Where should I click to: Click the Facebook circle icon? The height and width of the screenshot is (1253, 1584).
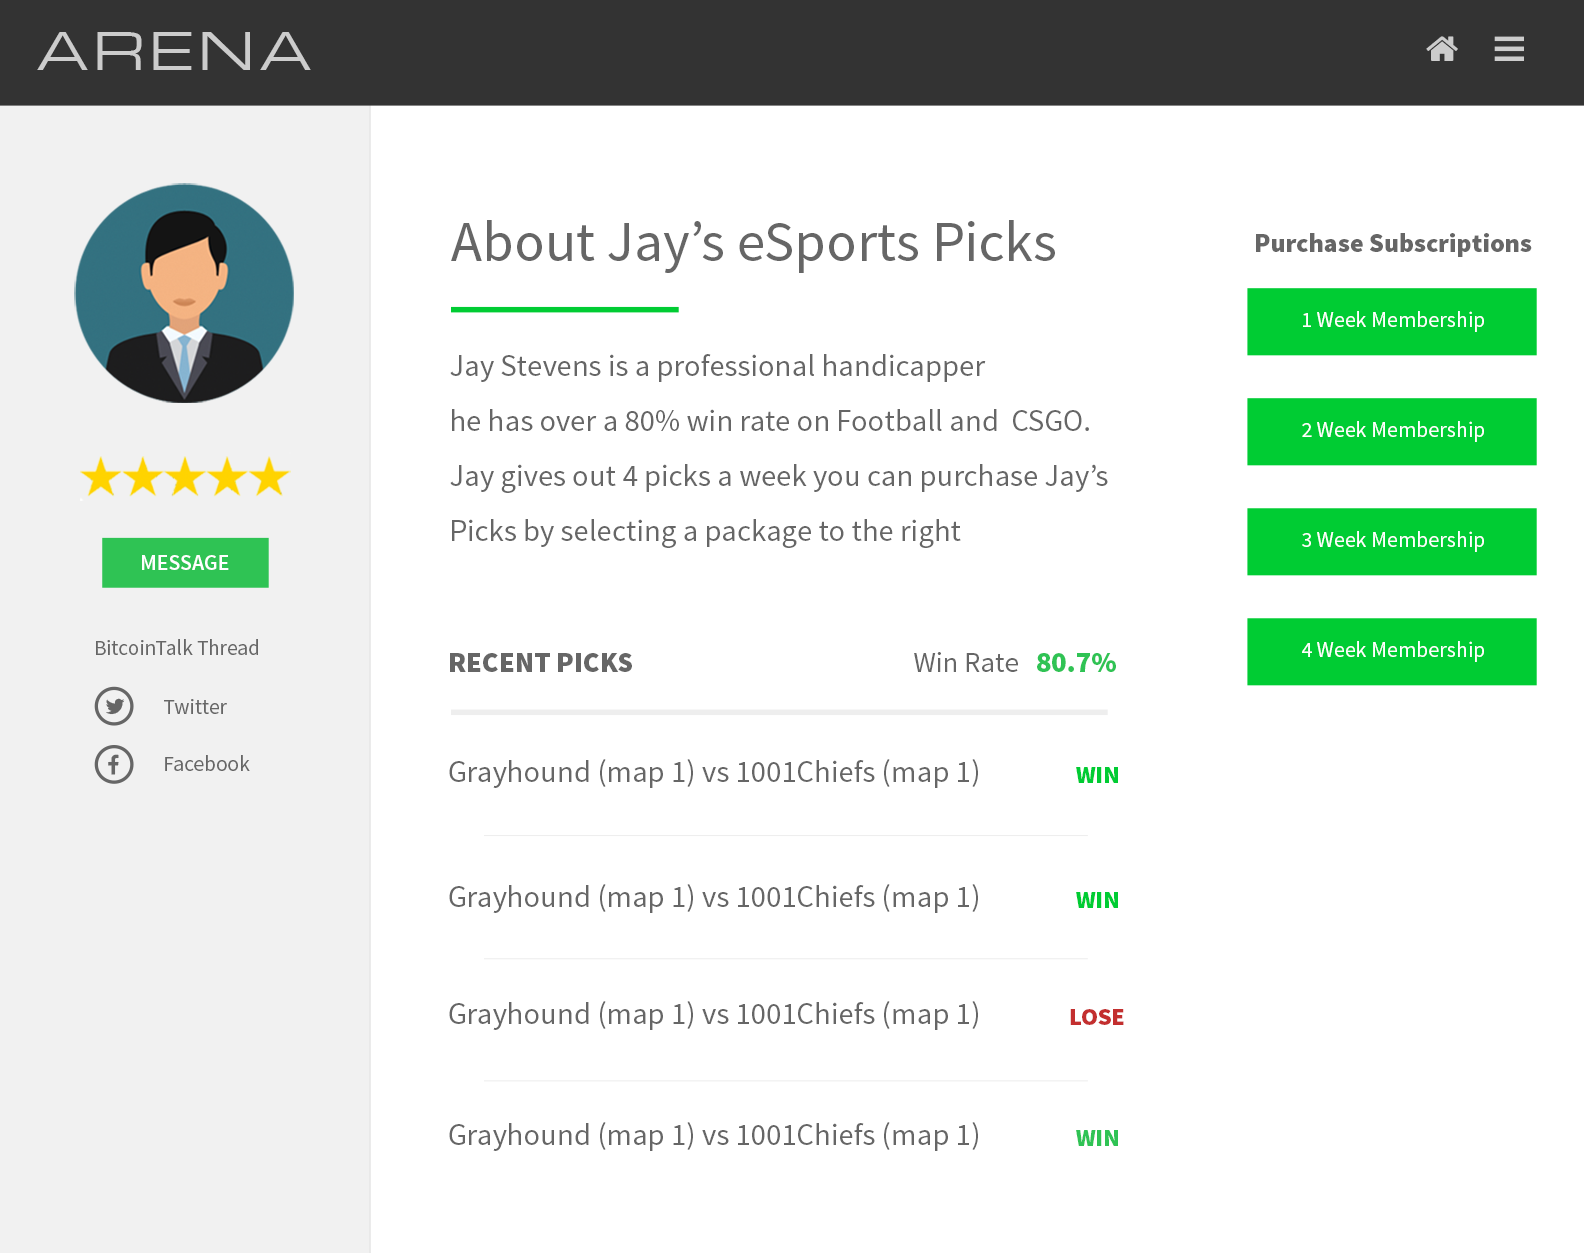click(114, 765)
